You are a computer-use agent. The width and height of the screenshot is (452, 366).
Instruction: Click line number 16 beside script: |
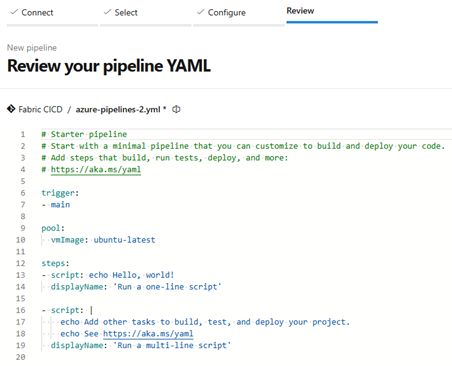[20, 310]
